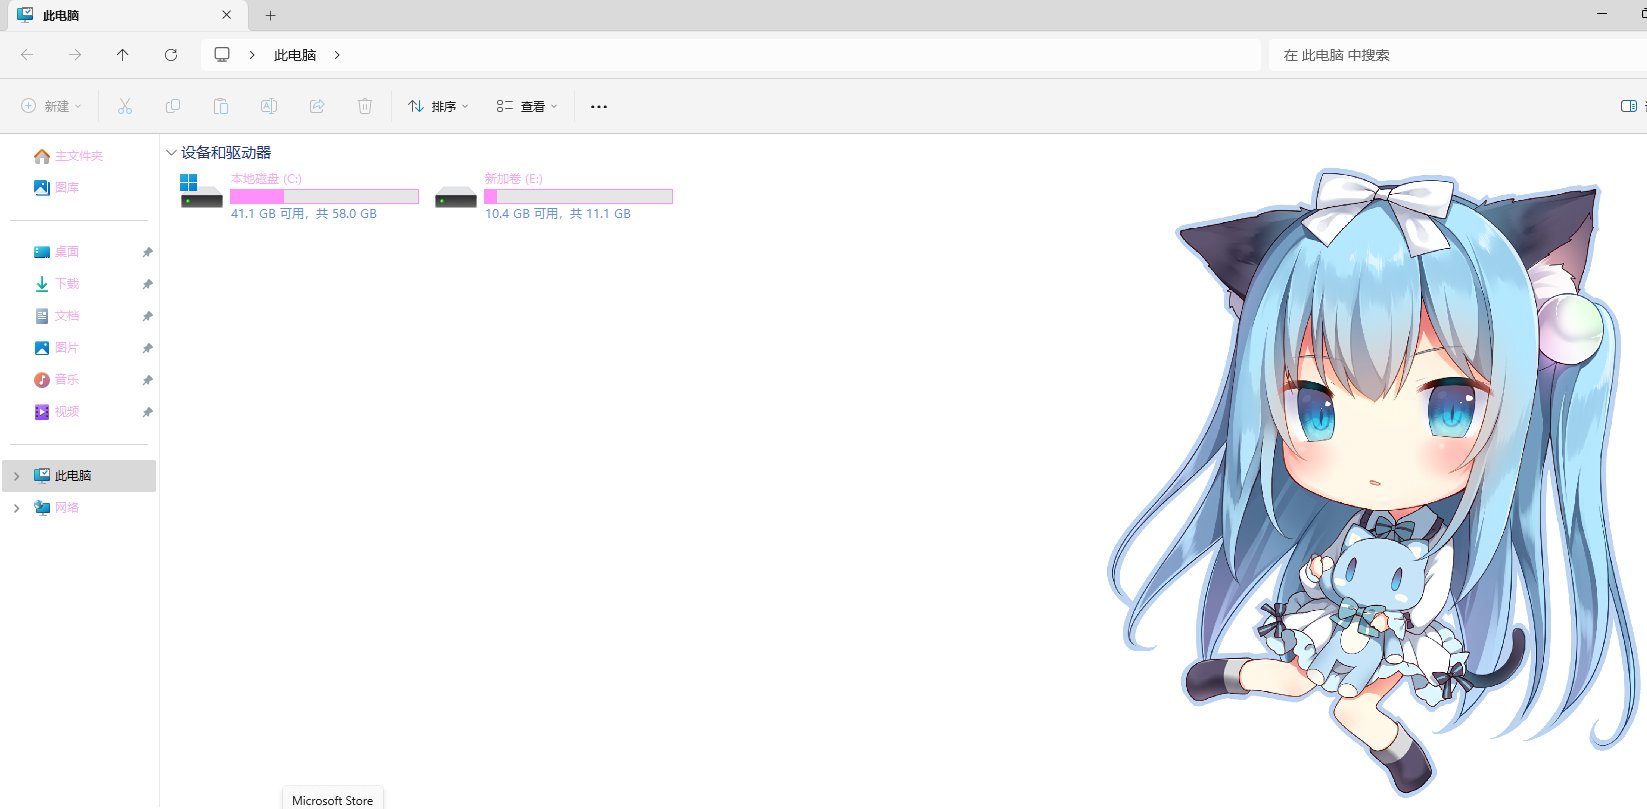
Task: Open the 新建 dropdown
Action: coord(51,106)
